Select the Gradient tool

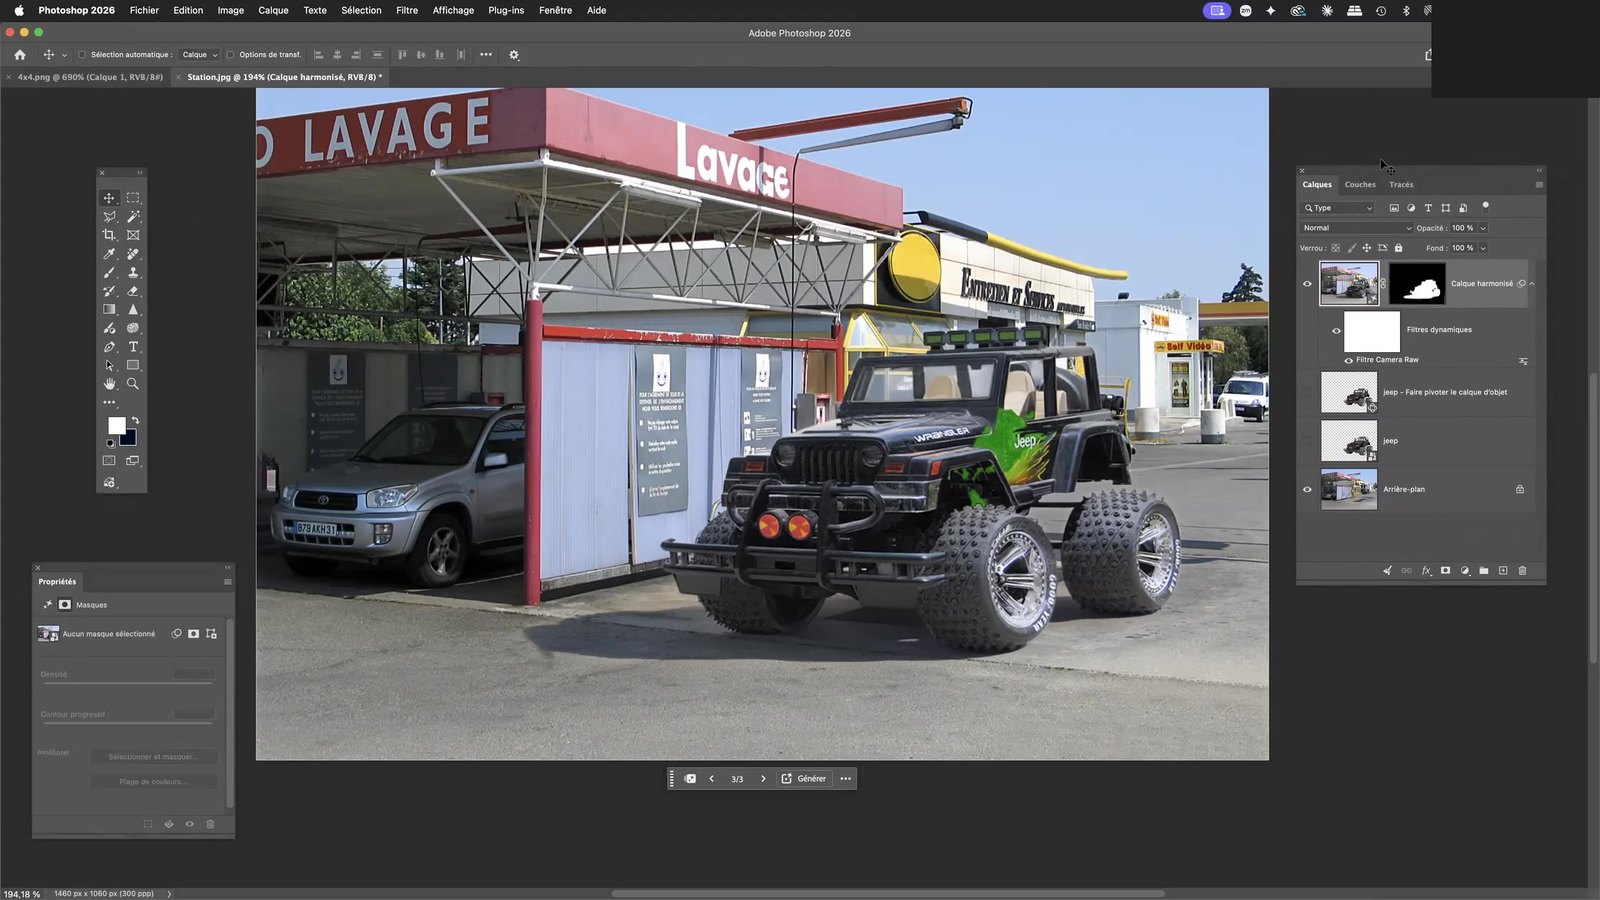(109, 310)
